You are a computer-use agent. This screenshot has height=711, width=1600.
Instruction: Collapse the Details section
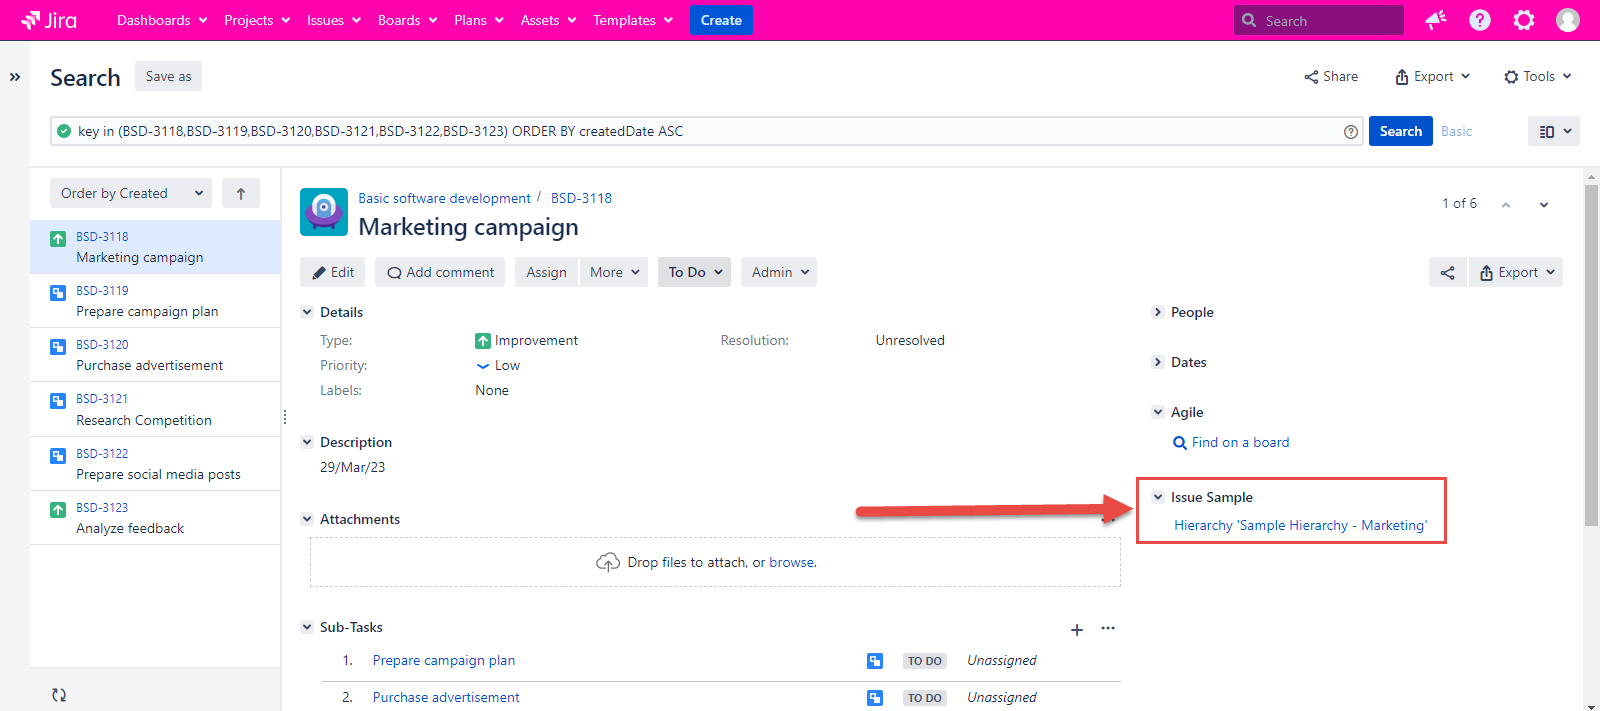pos(308,312)
